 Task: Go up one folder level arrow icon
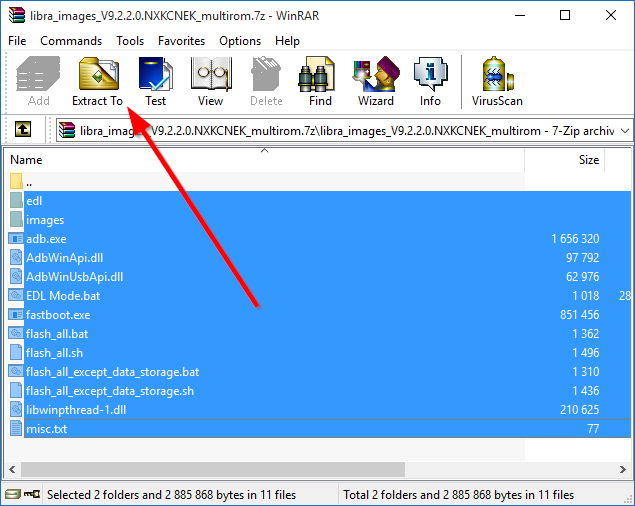pyautogui.click(x=23, y=129)
